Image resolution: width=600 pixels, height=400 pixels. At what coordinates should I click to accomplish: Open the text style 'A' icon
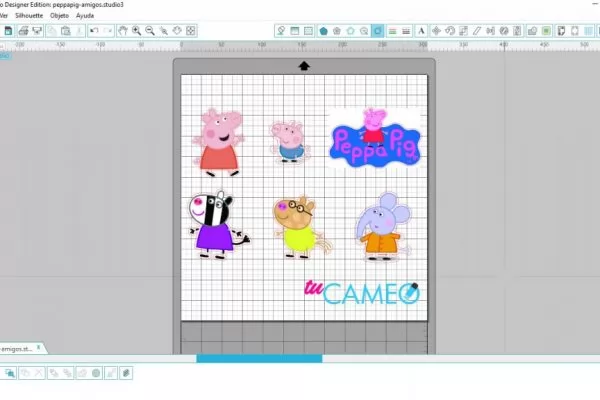[421, 31]
